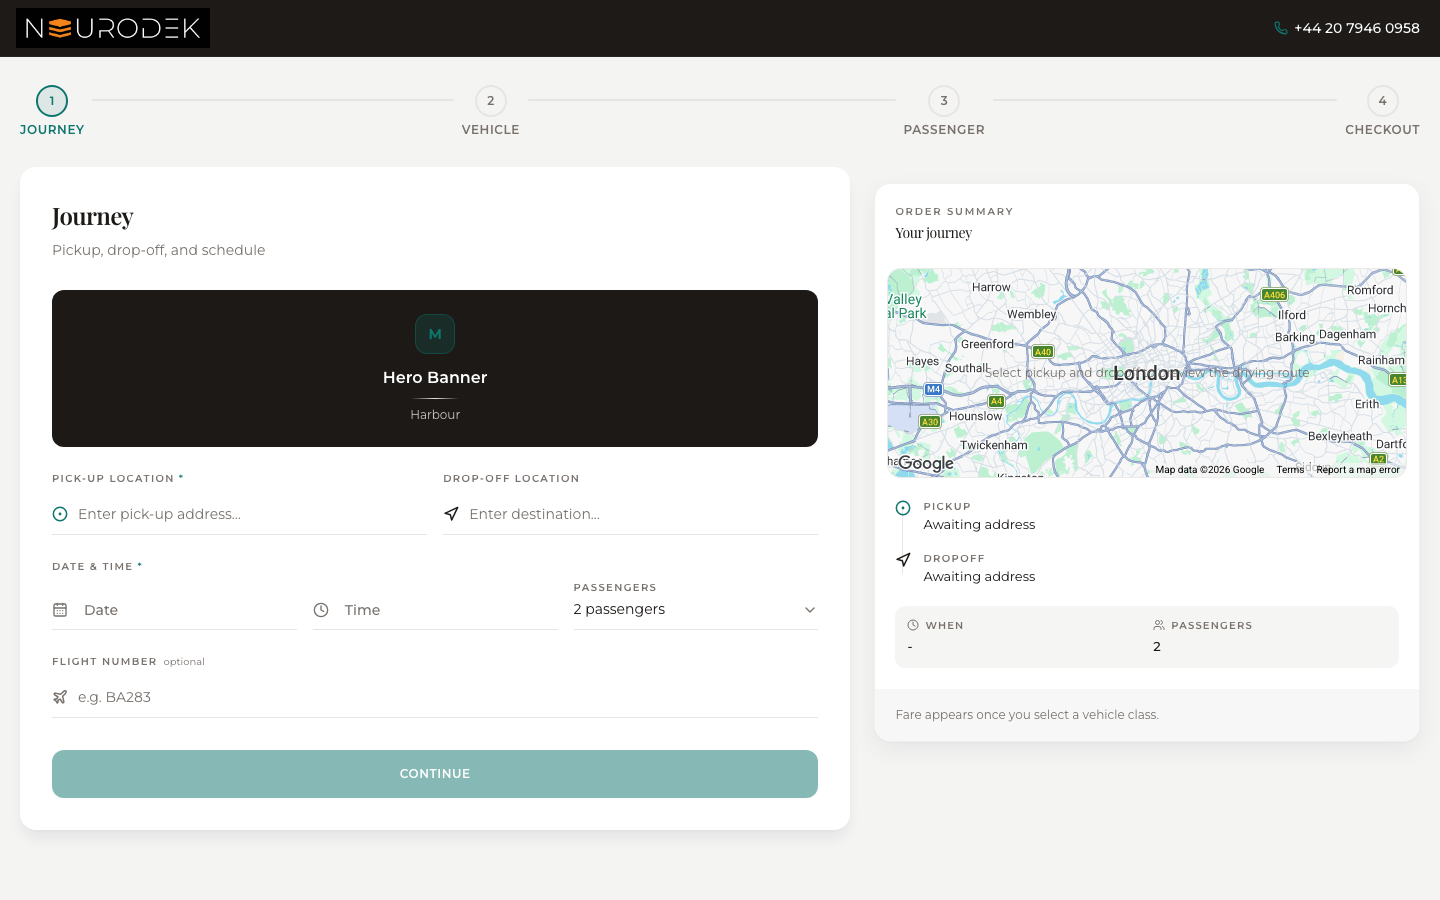Click the When clock icon in summary
This screenshot has height=900, width=1440.
pos(913,625)
